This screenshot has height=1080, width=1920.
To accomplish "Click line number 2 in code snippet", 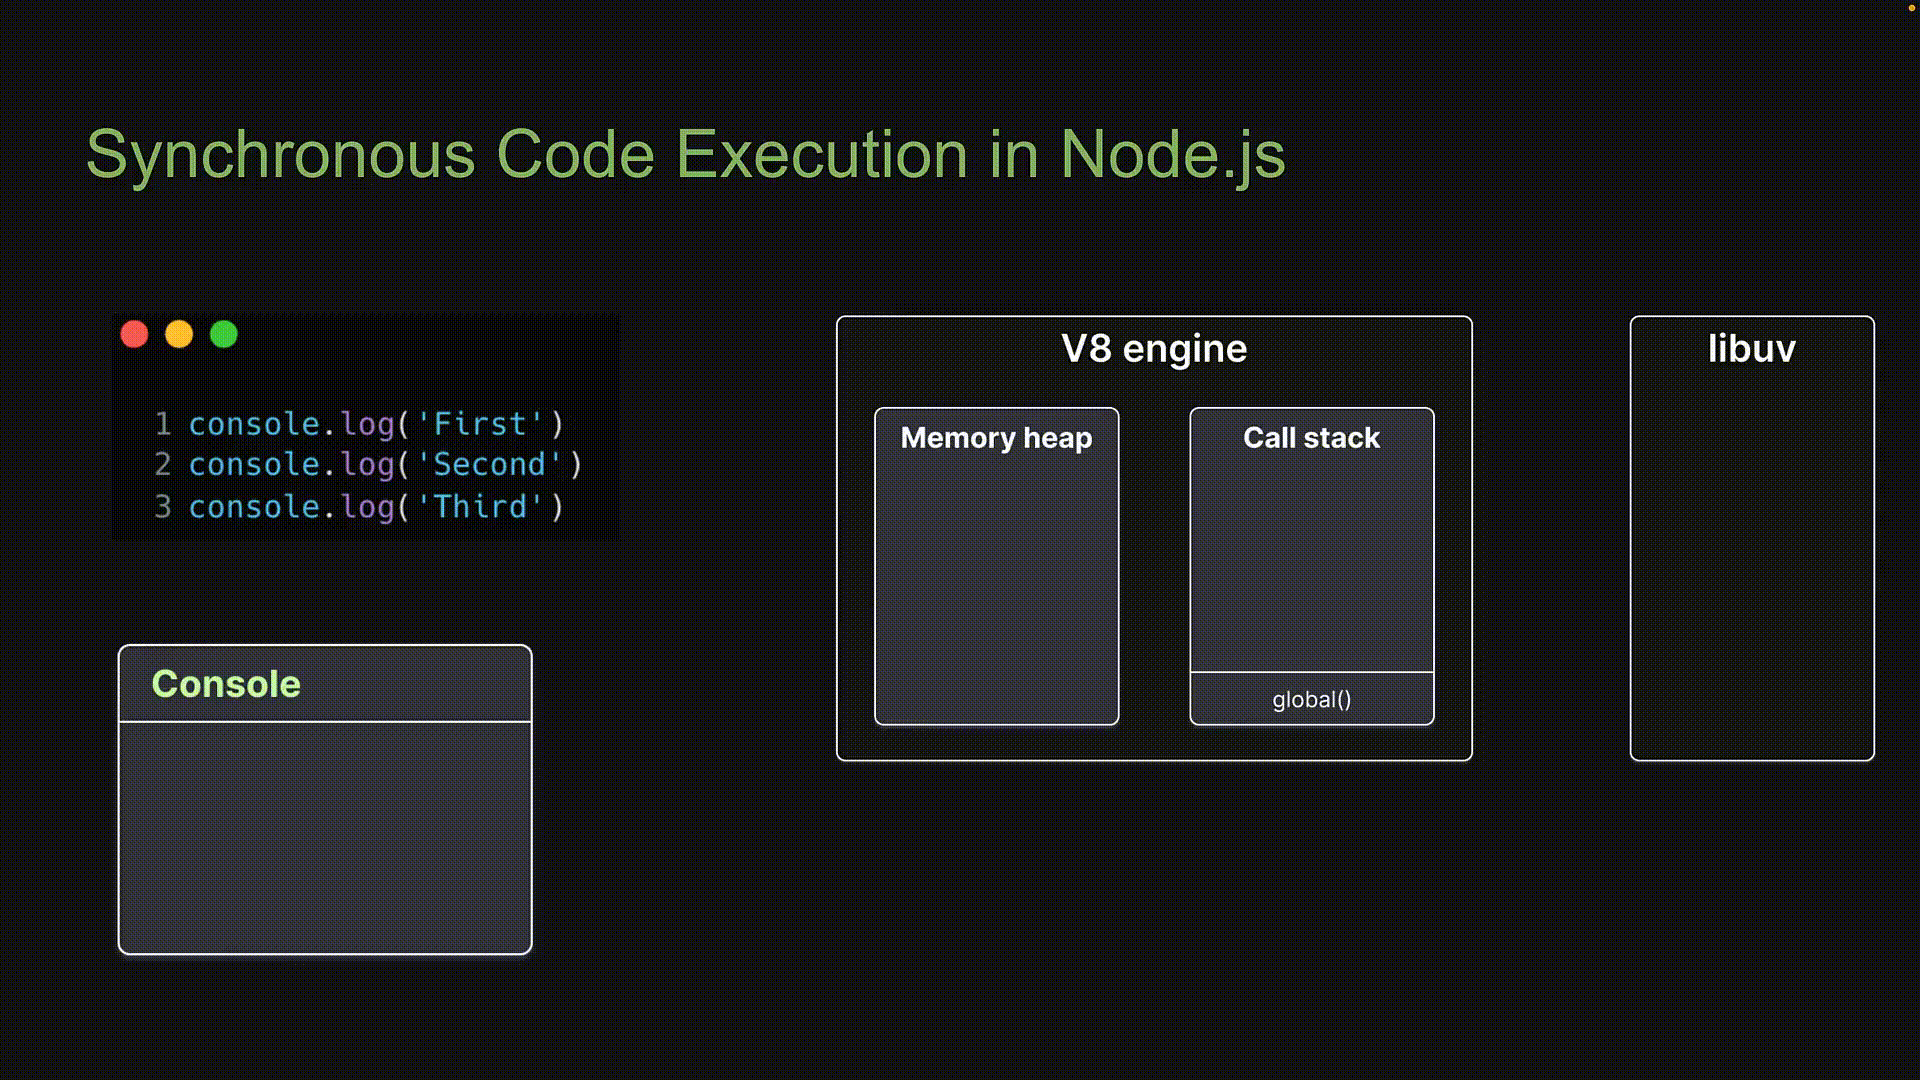I will point(163,465).
